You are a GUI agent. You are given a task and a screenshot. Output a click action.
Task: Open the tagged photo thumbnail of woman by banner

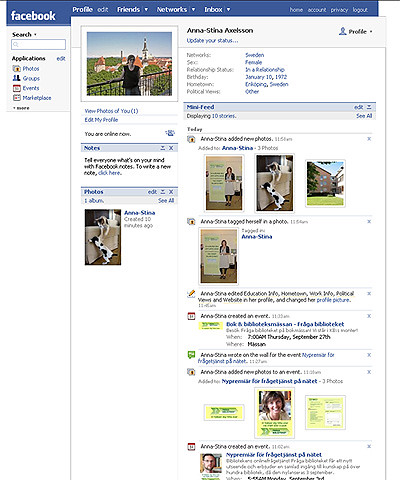coord(219,256)
